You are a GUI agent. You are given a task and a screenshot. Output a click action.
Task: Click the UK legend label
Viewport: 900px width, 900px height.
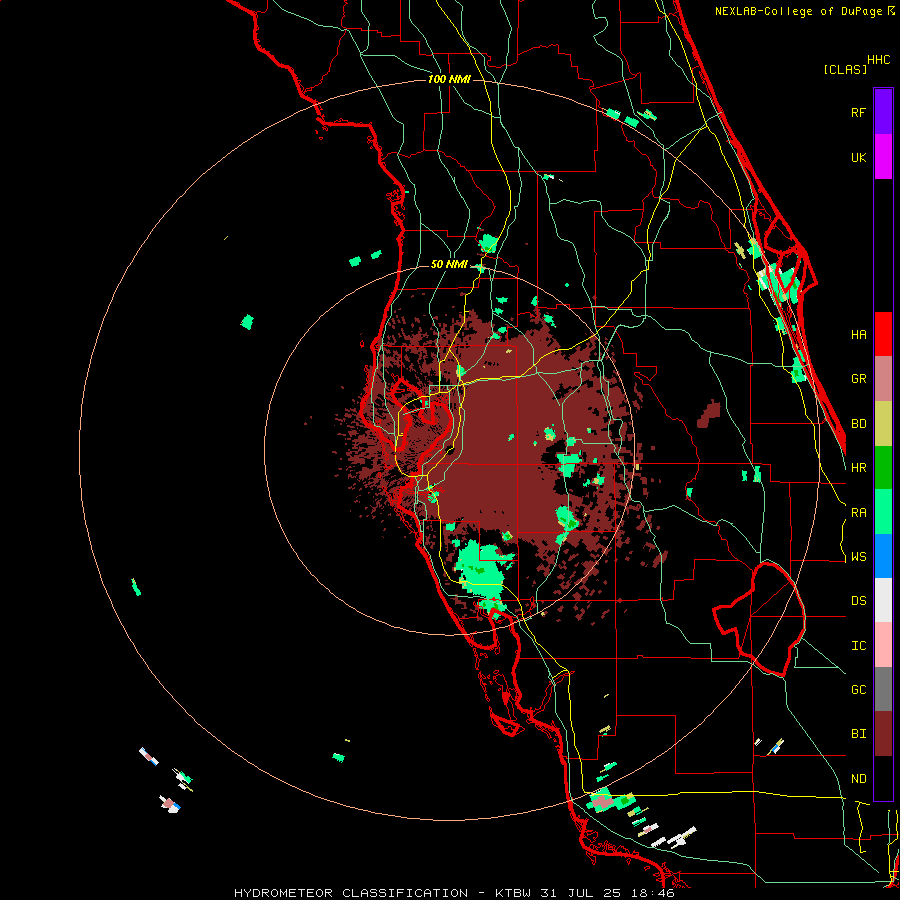[x=859, y=157]
